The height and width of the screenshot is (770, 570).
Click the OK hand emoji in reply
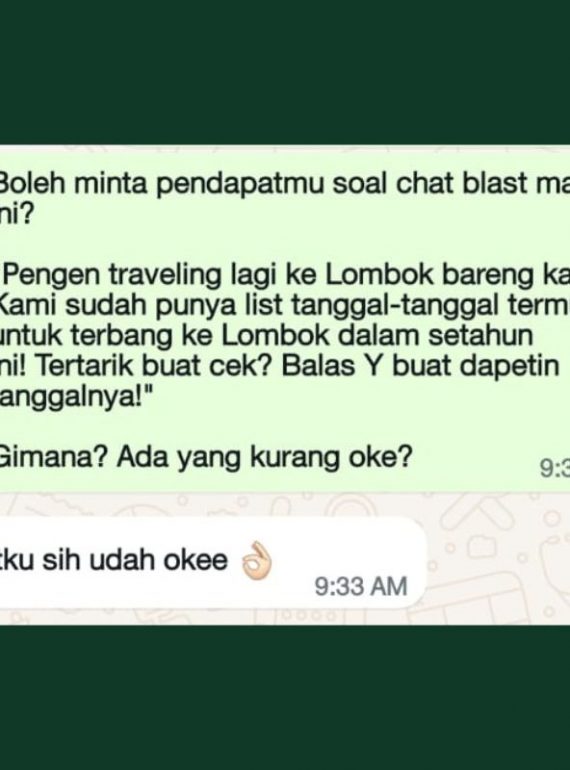[x=256, y=560]
